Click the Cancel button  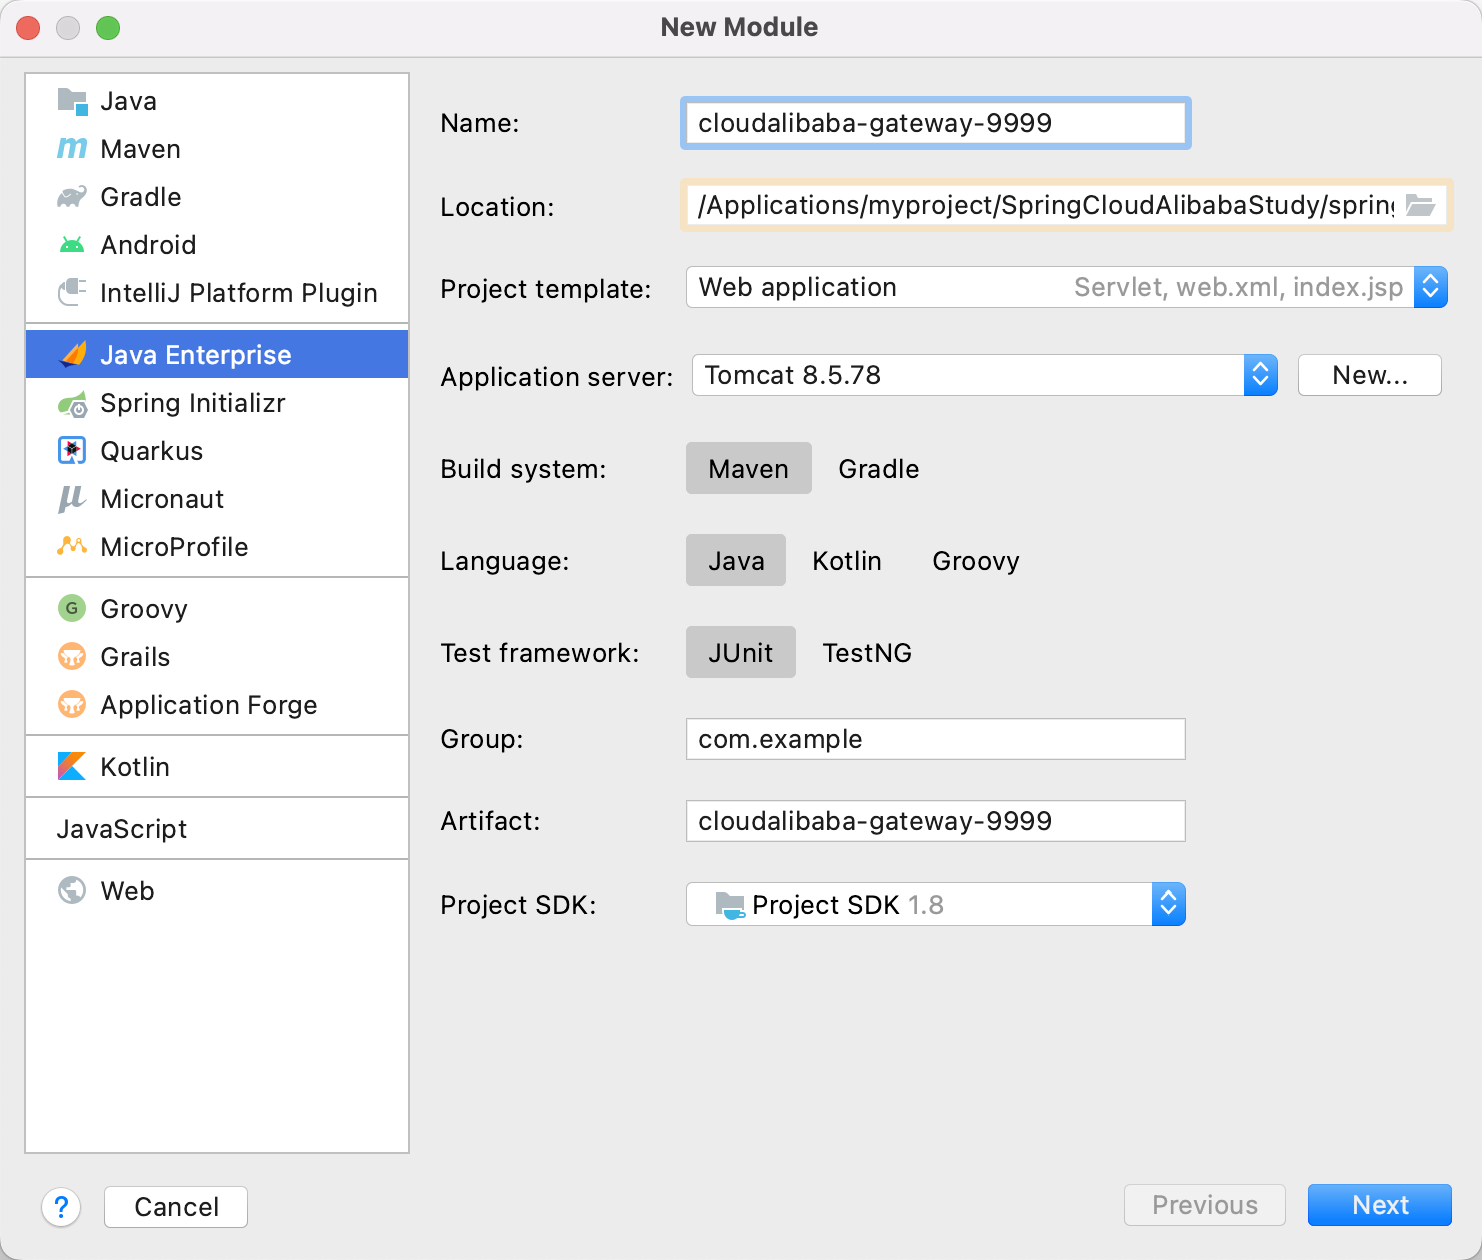tap(176, 1207)
